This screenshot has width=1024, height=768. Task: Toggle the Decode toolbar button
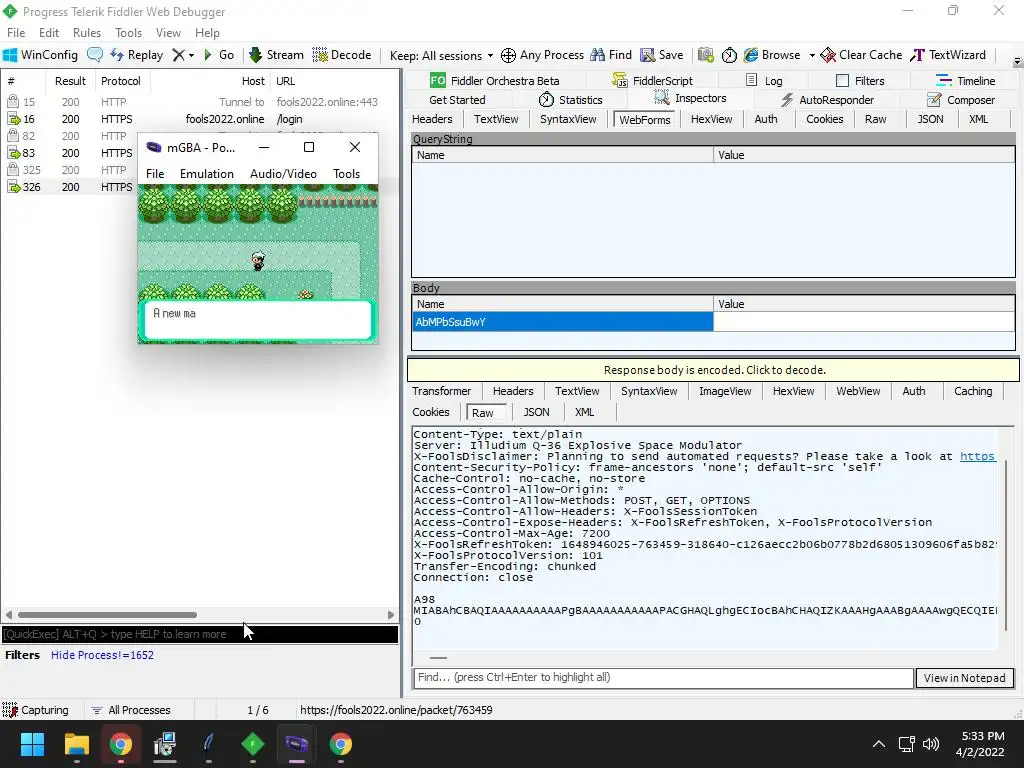coord(342,55)
